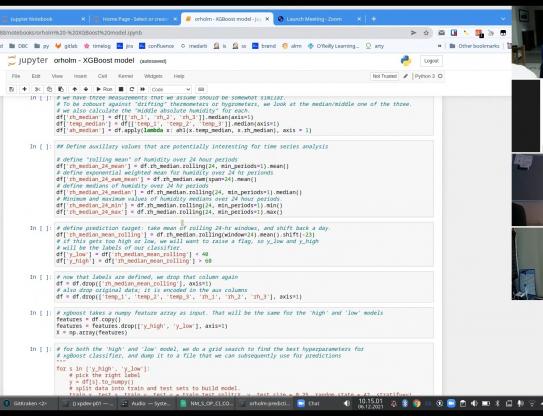
Task: Open the Jupyter Widgets menu
Action: tap(153, 76)
